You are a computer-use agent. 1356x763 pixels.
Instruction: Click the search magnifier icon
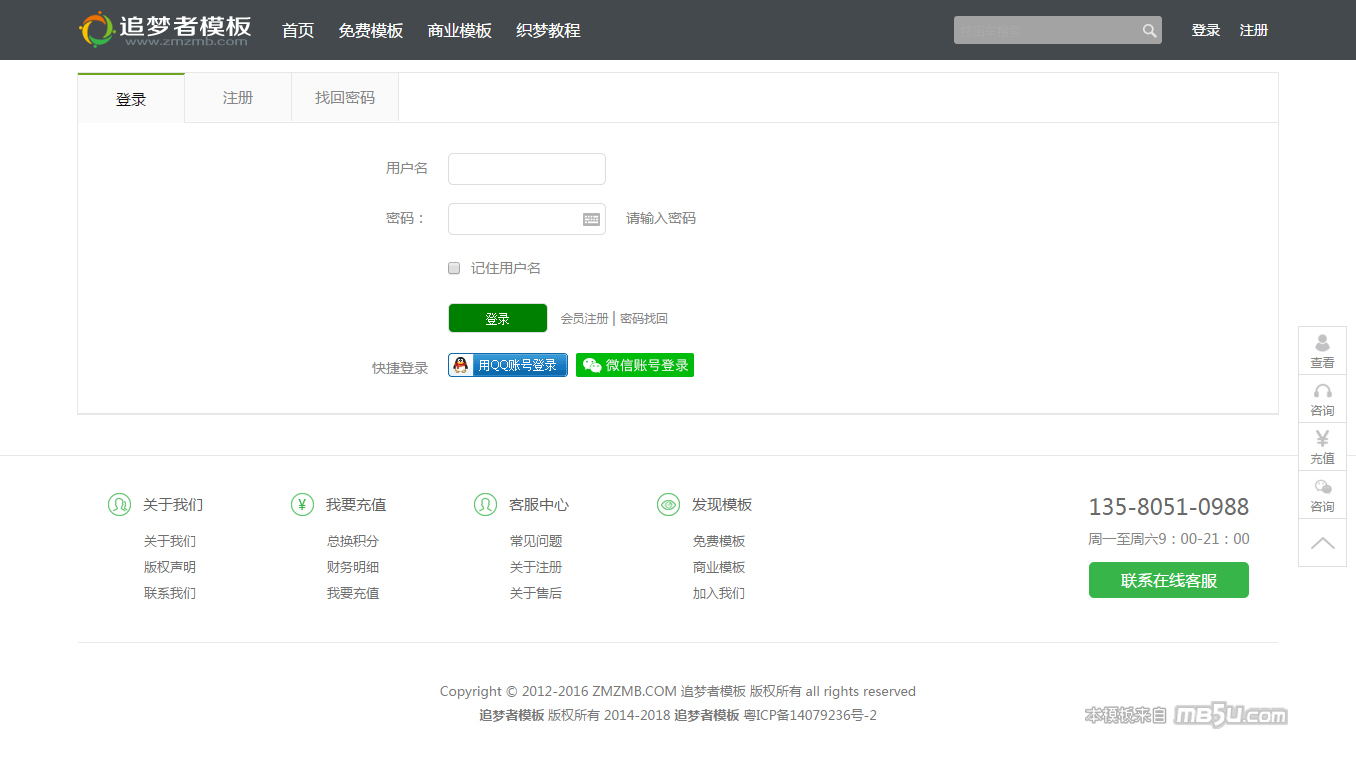[1149, 31]
